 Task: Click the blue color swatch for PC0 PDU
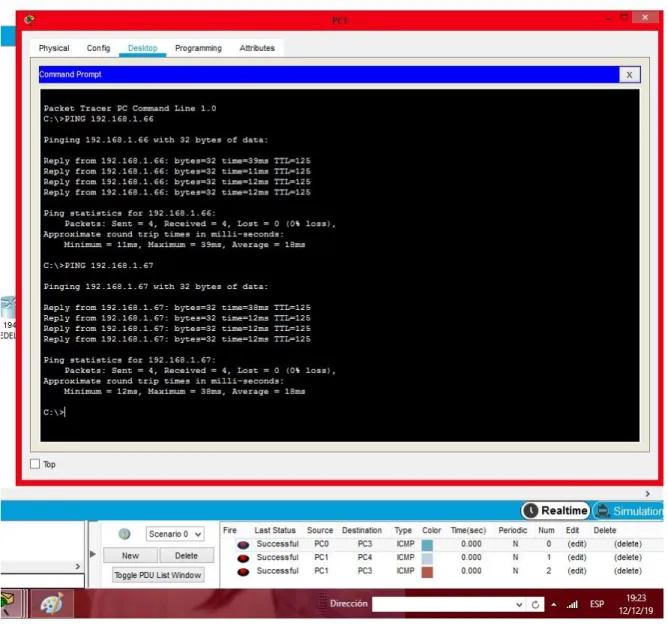pos(427,545)
